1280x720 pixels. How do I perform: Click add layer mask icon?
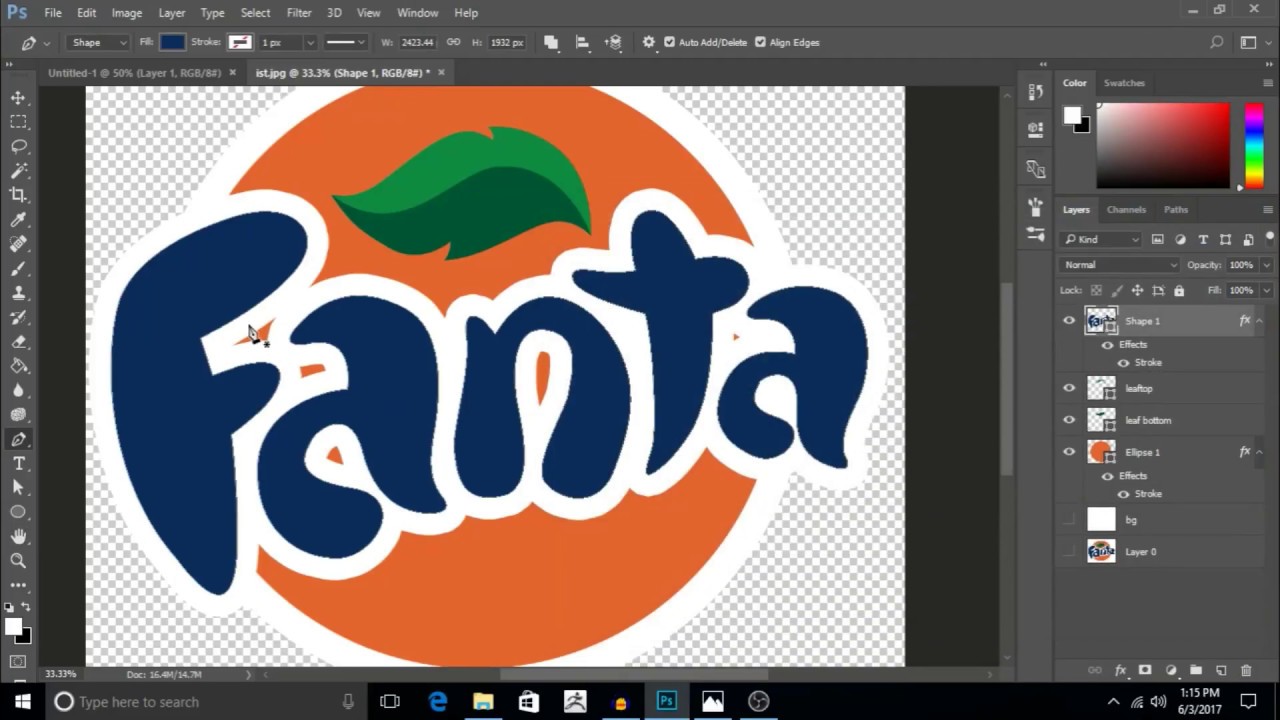pos(1145,670)
